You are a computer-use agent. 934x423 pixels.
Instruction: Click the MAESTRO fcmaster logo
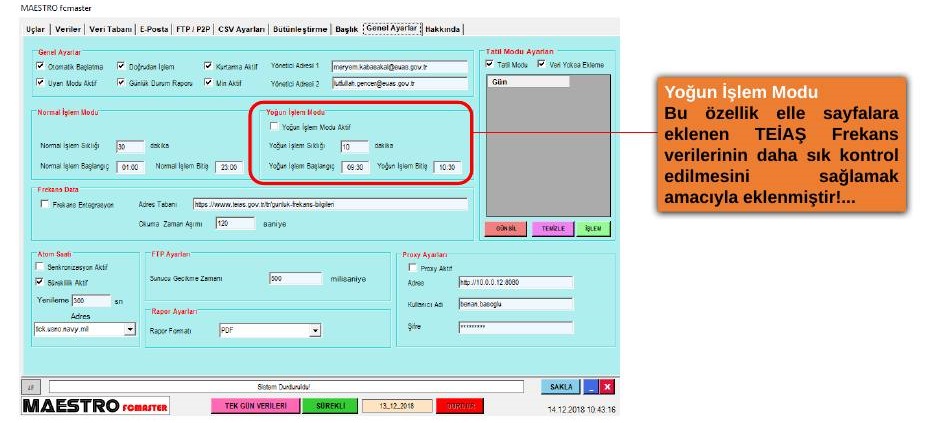[x=95, y=406]
